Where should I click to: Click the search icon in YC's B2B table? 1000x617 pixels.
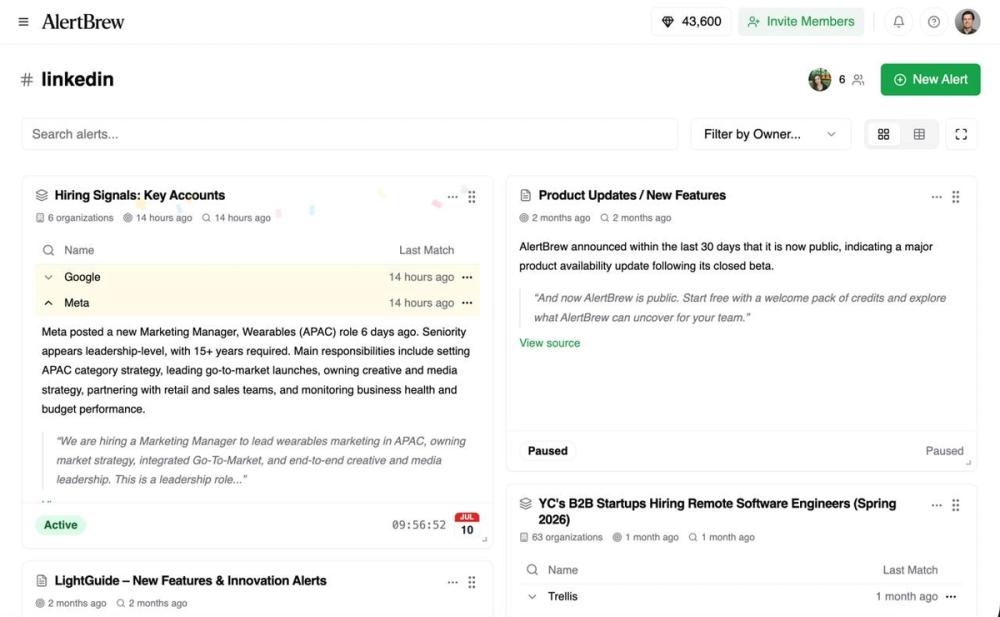click(532, 570)
